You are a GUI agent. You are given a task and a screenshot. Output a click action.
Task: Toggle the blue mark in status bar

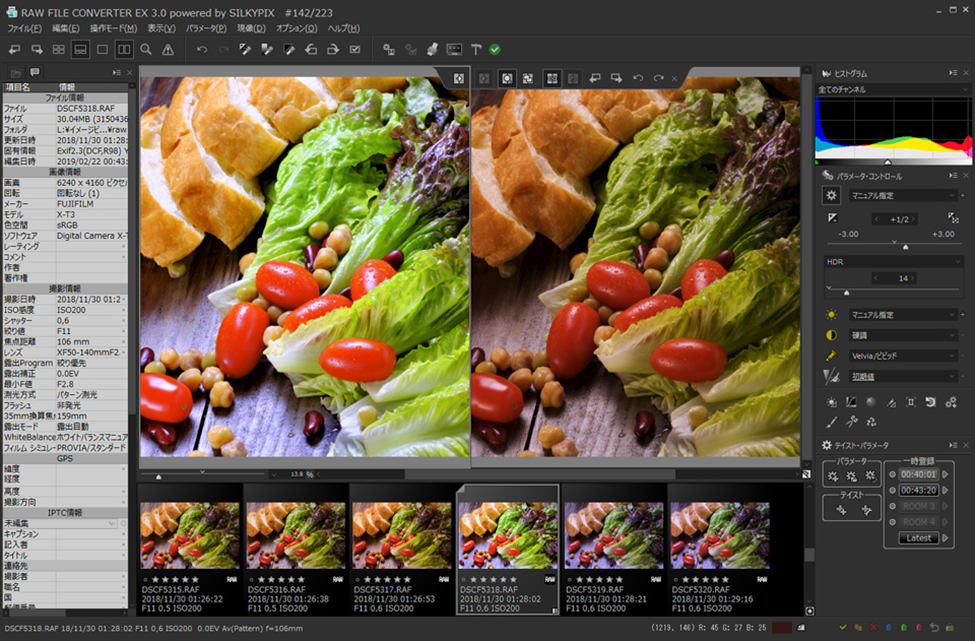889,628
